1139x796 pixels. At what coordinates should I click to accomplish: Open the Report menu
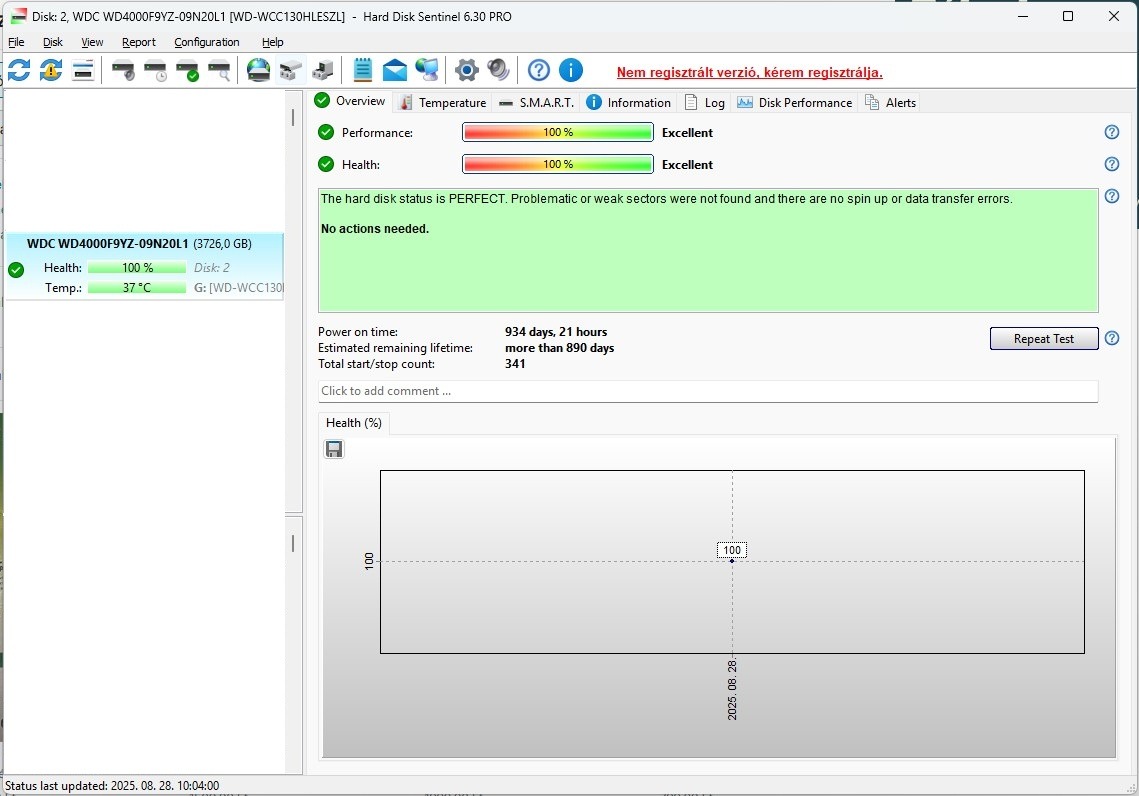pyautogui.click(x=139, y=42)
